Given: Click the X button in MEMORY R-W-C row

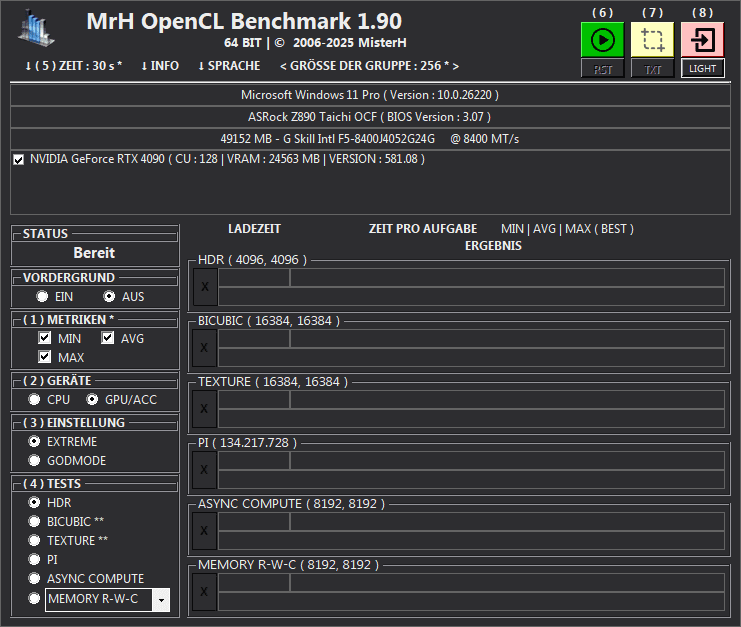Looking at the screenshot, I should 204,592.
